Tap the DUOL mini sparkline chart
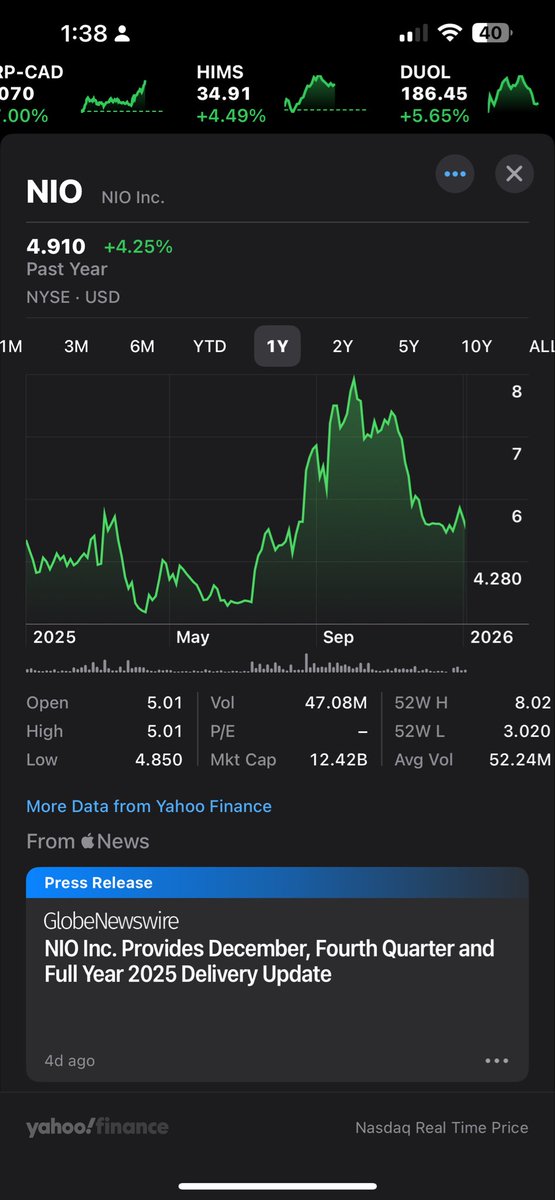The width and height of the screenshot is (555, 1200). click(x=513, y=93)
